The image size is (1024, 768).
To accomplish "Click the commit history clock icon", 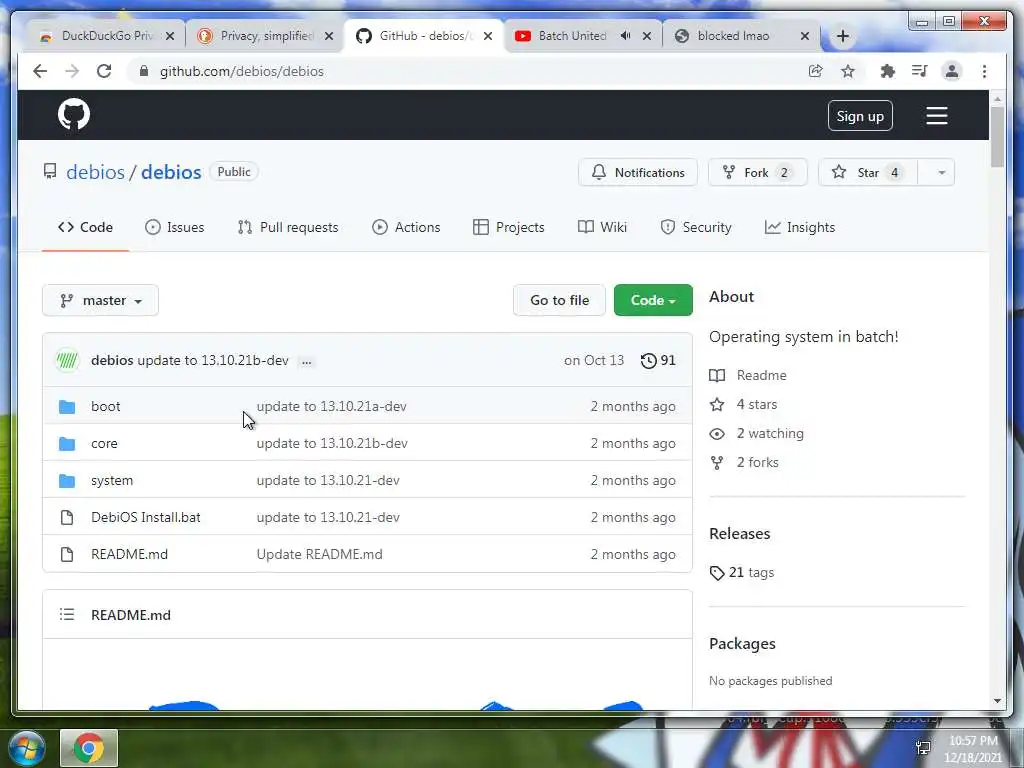I will (648, 360).
